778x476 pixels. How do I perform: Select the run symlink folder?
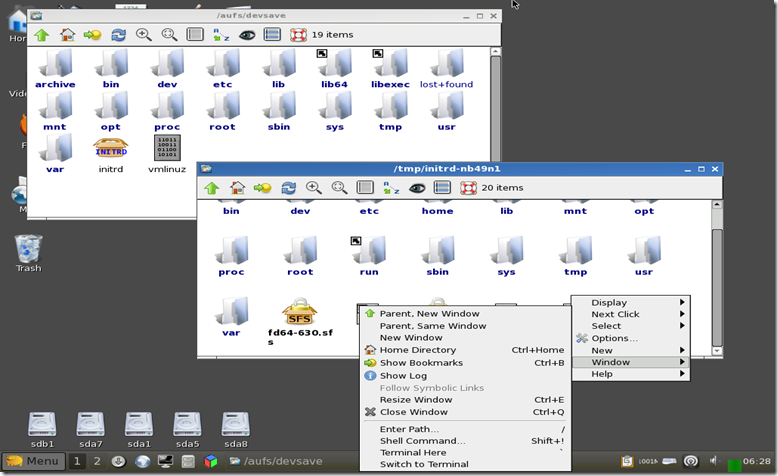click(369, 256)
